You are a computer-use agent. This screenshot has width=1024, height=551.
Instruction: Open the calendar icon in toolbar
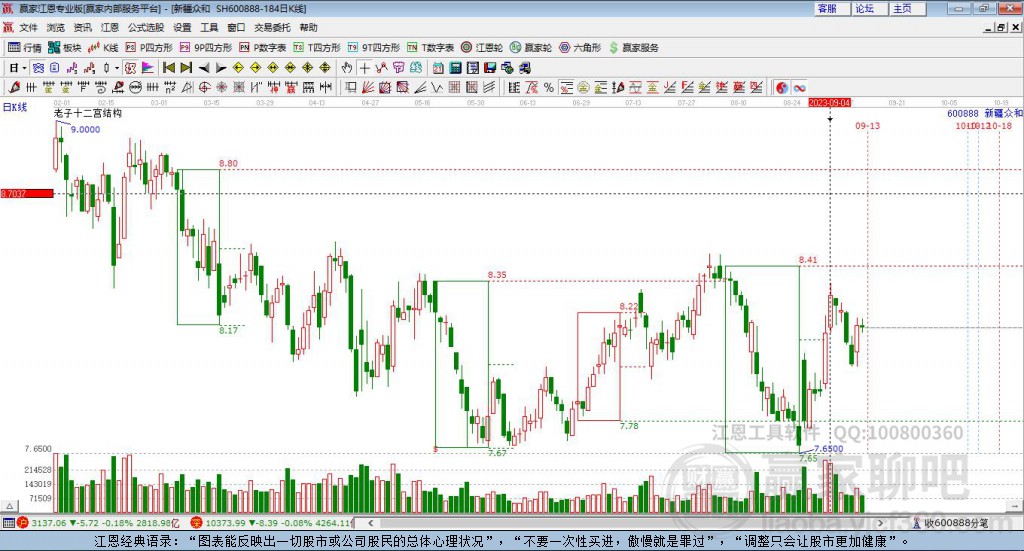[x=438, y=68]
